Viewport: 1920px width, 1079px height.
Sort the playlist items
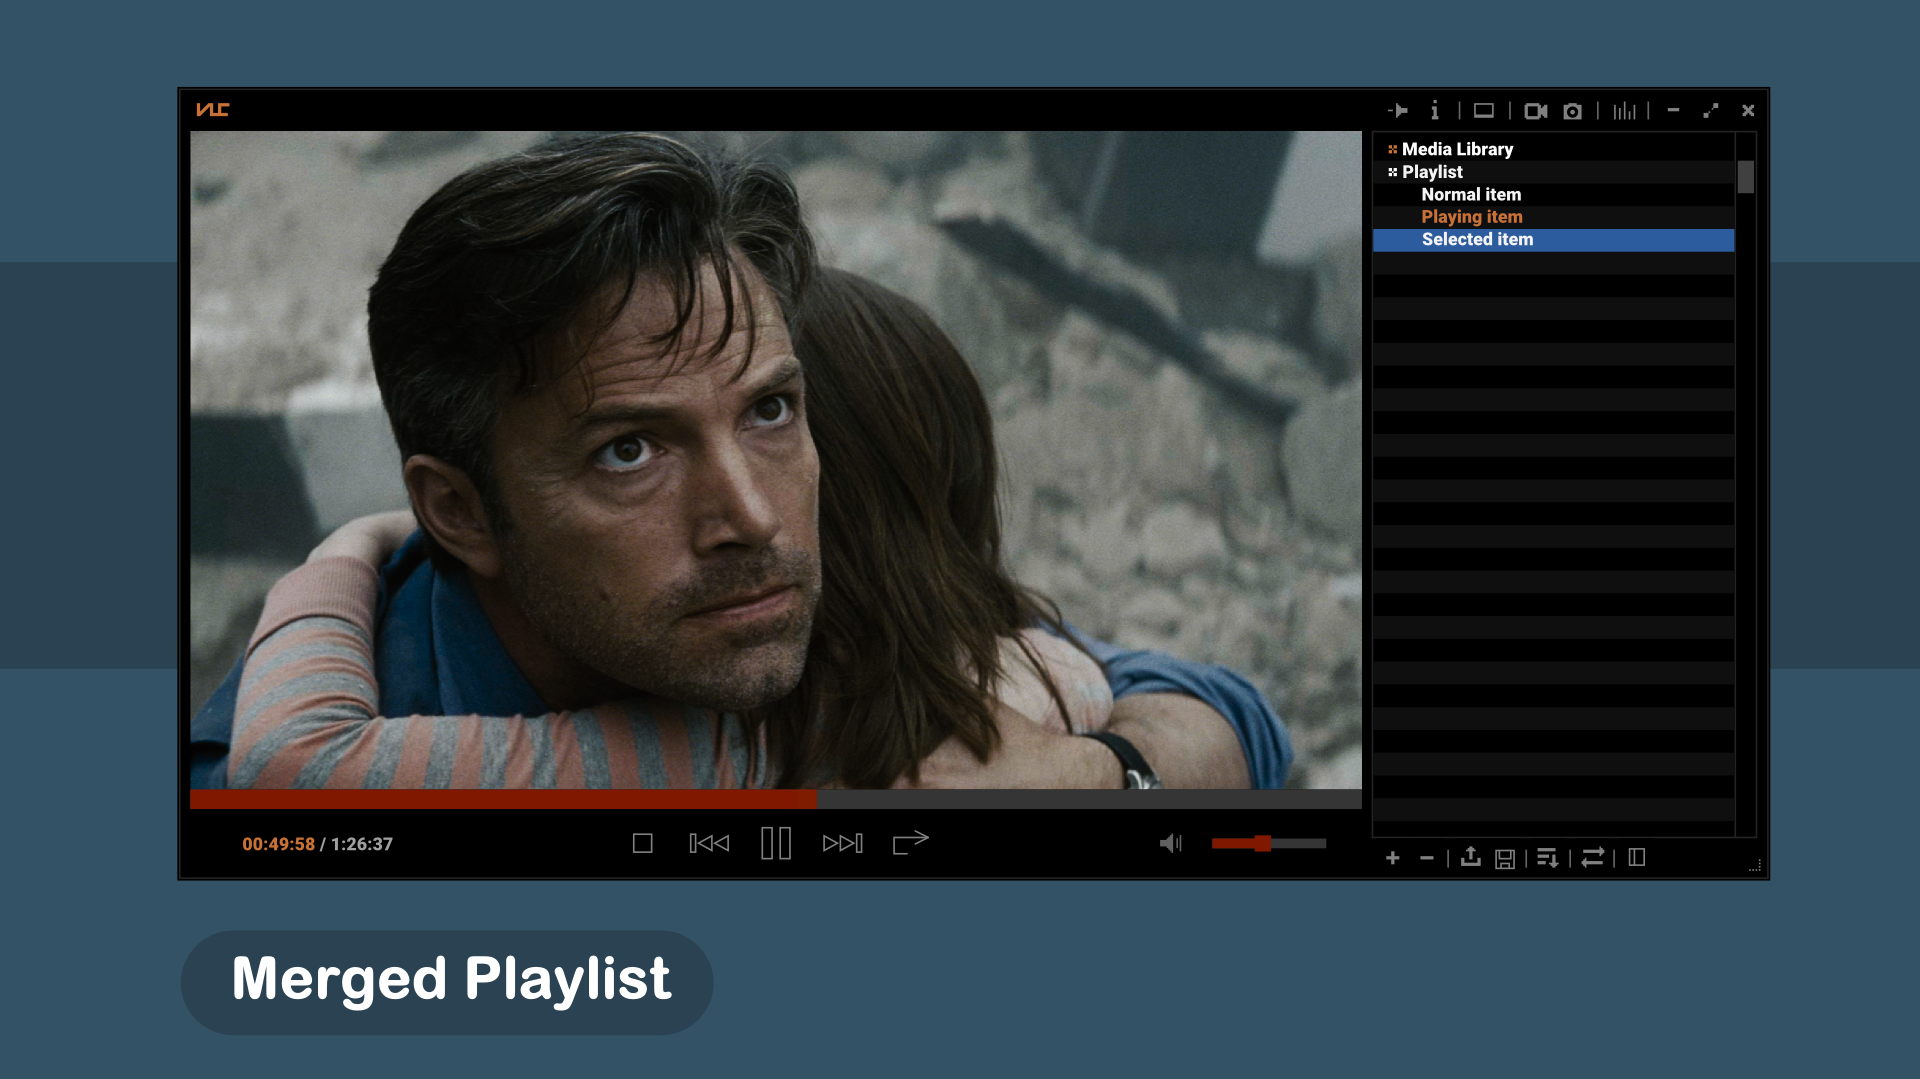(1548, 858)
